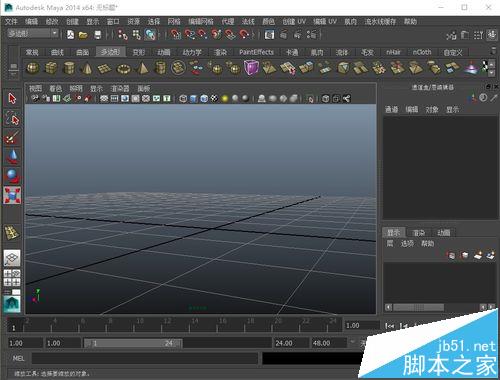The width and height of the screenshot is (500, 380).
Task: Click the first snap magnet icon
Action: point(175,34)
